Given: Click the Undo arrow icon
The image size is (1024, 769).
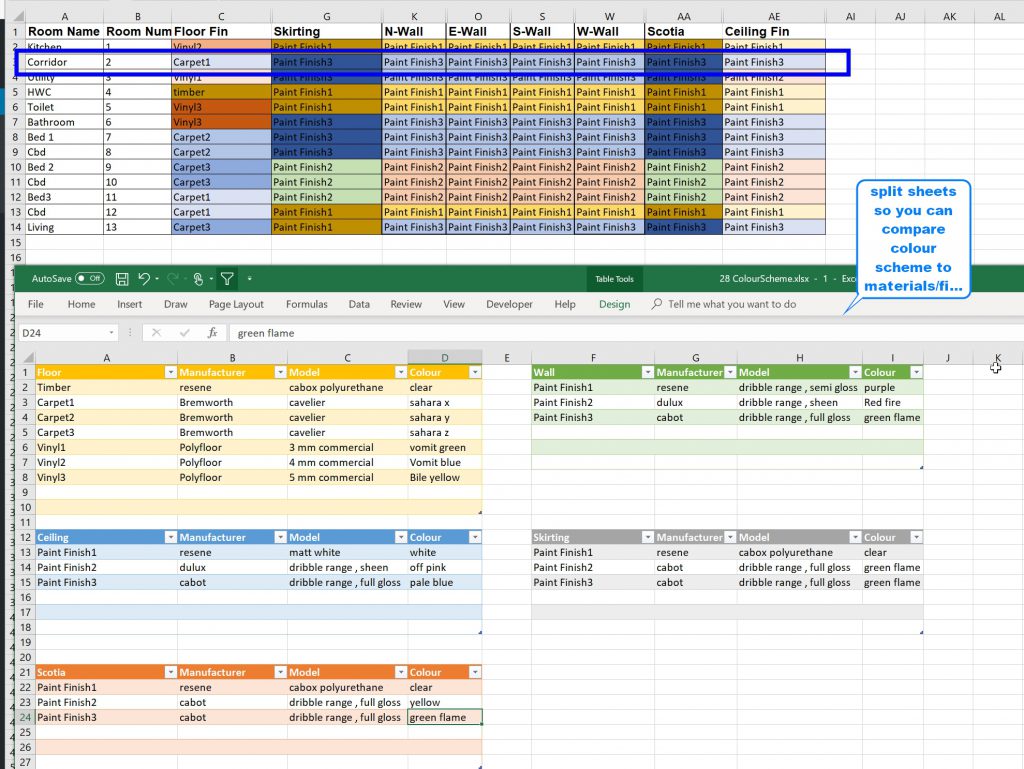Looking at the screenshot, I should pos(145,279).
